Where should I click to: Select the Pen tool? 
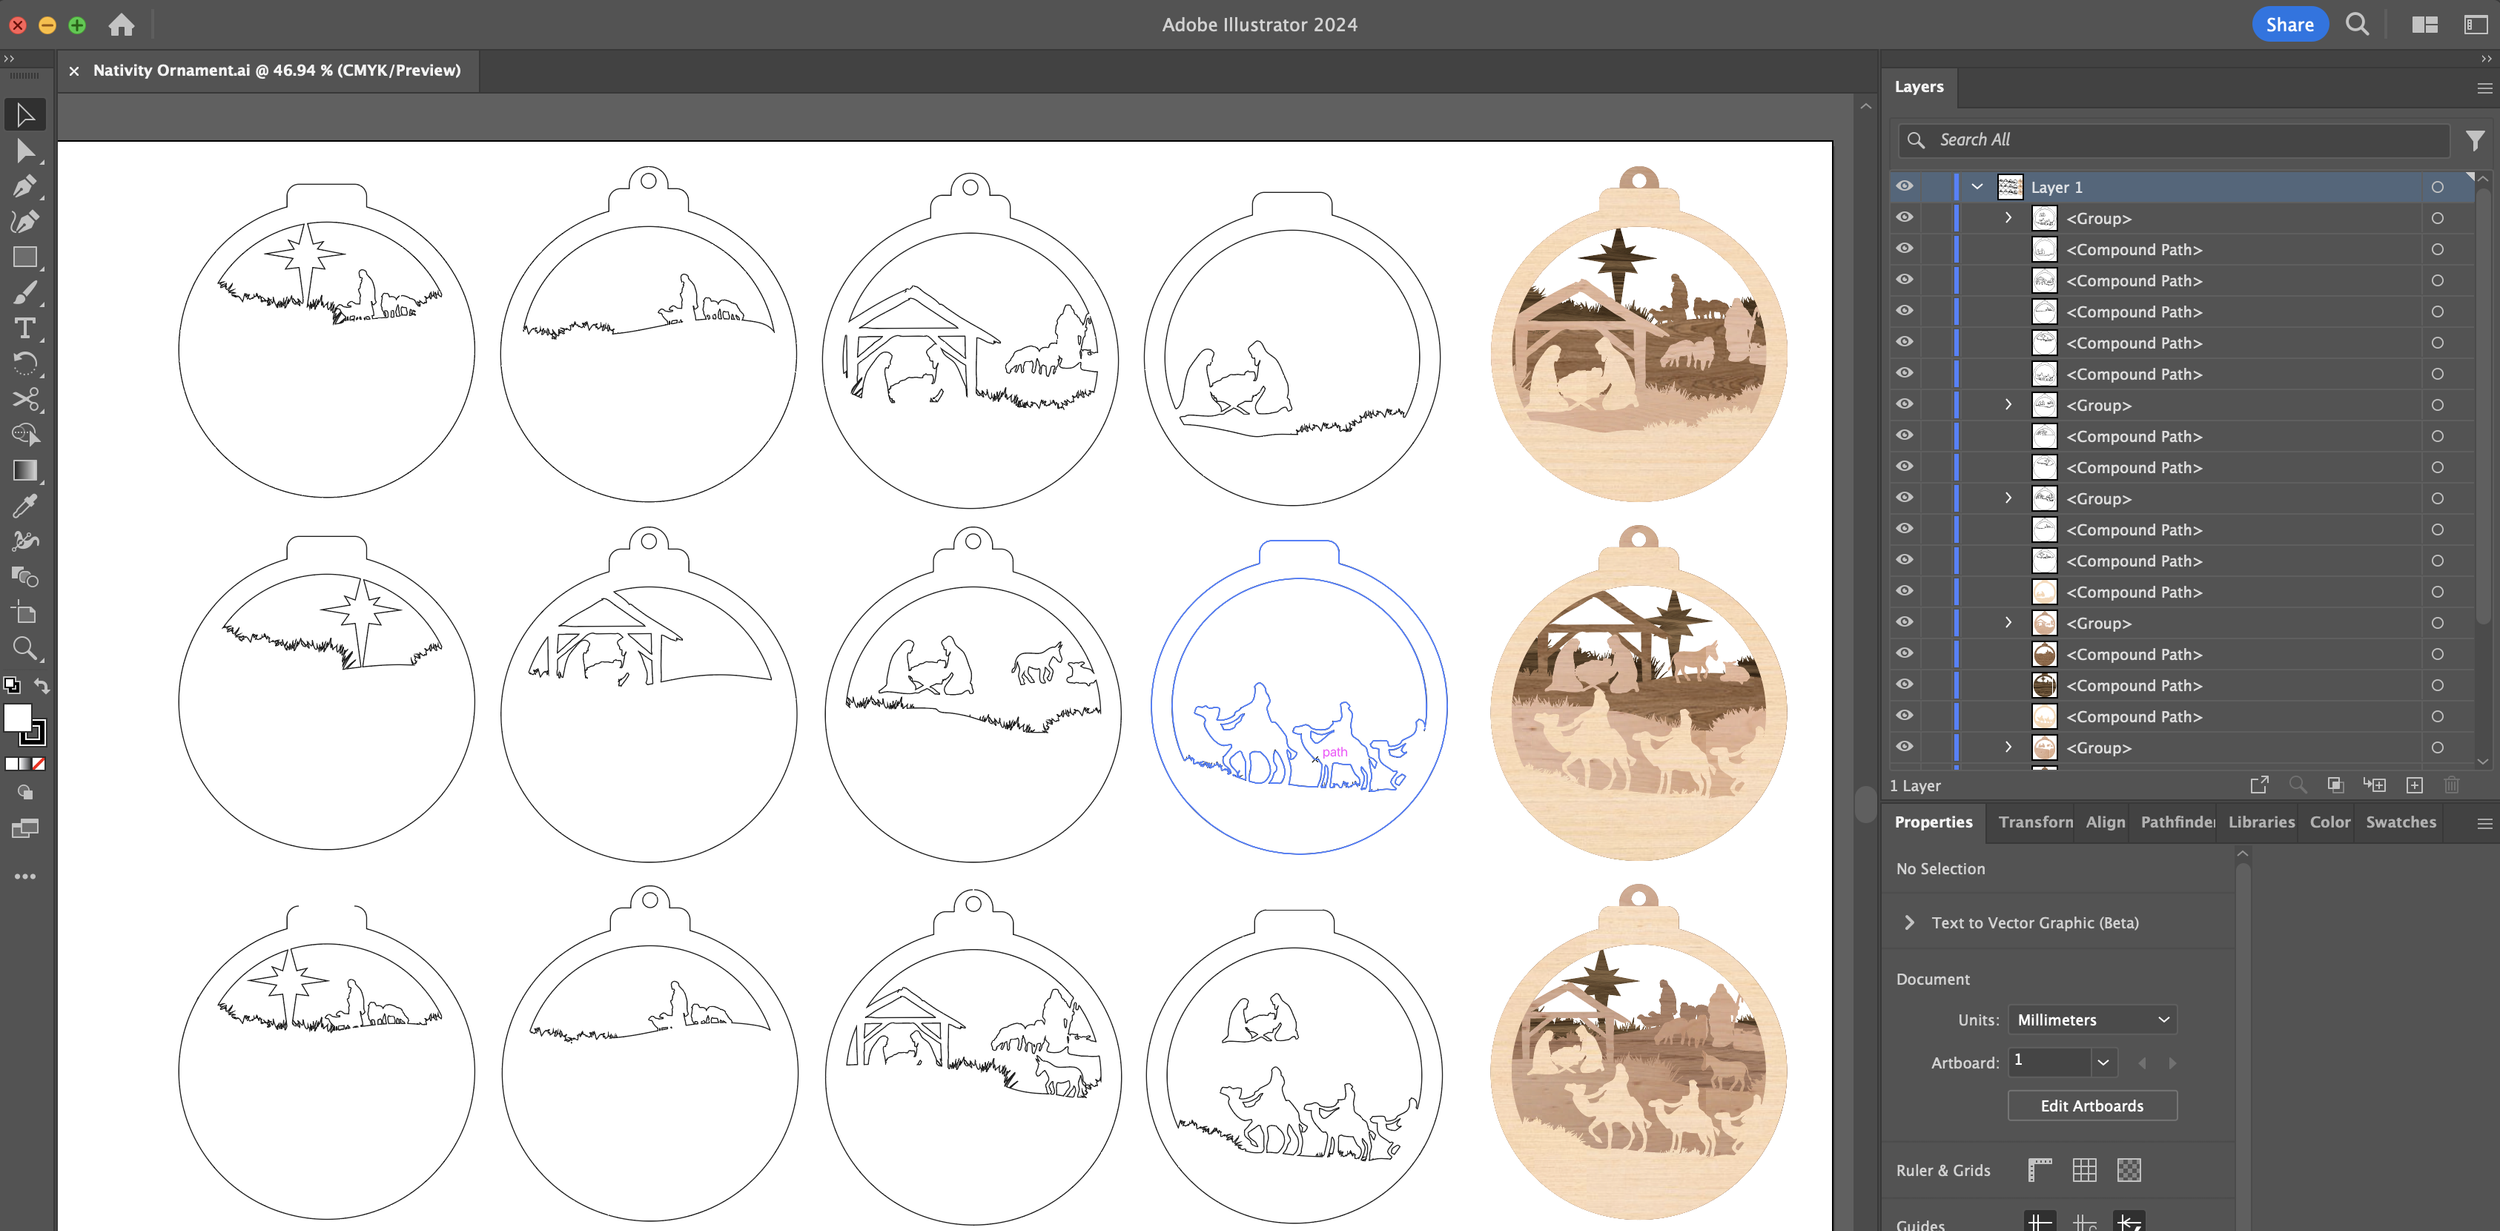point(25,186)
